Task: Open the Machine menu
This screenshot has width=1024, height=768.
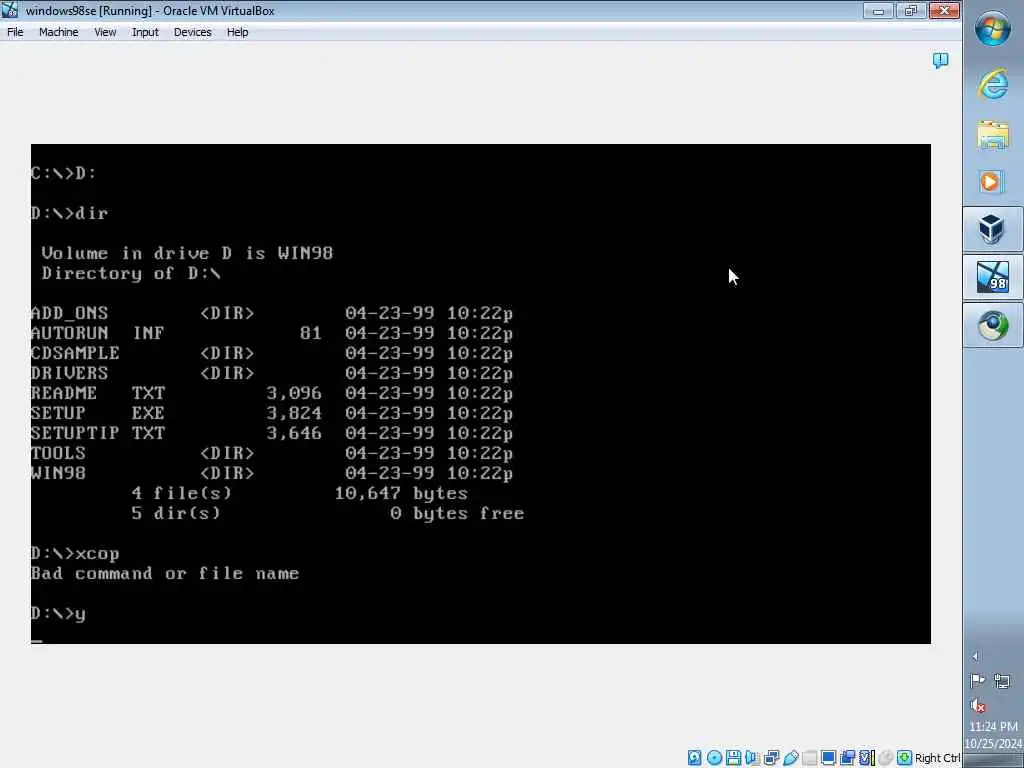Action: coord(59,32)
